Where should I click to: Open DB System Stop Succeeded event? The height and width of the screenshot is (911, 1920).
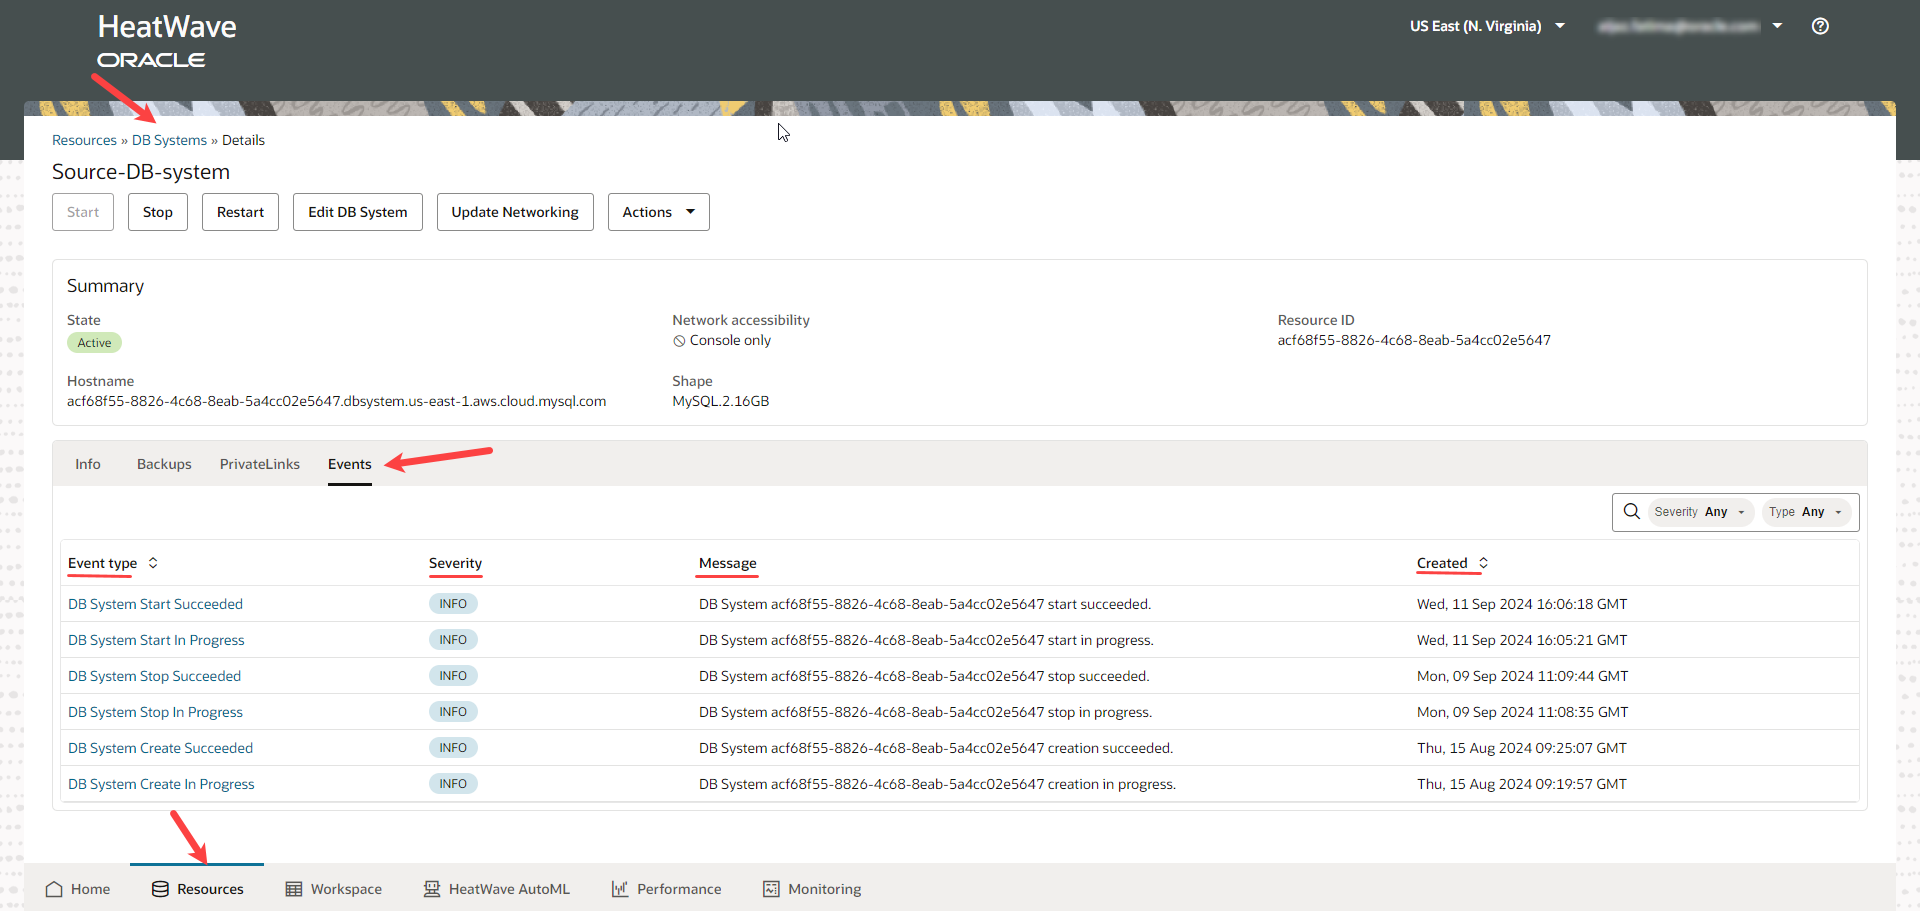click(154, 676)
